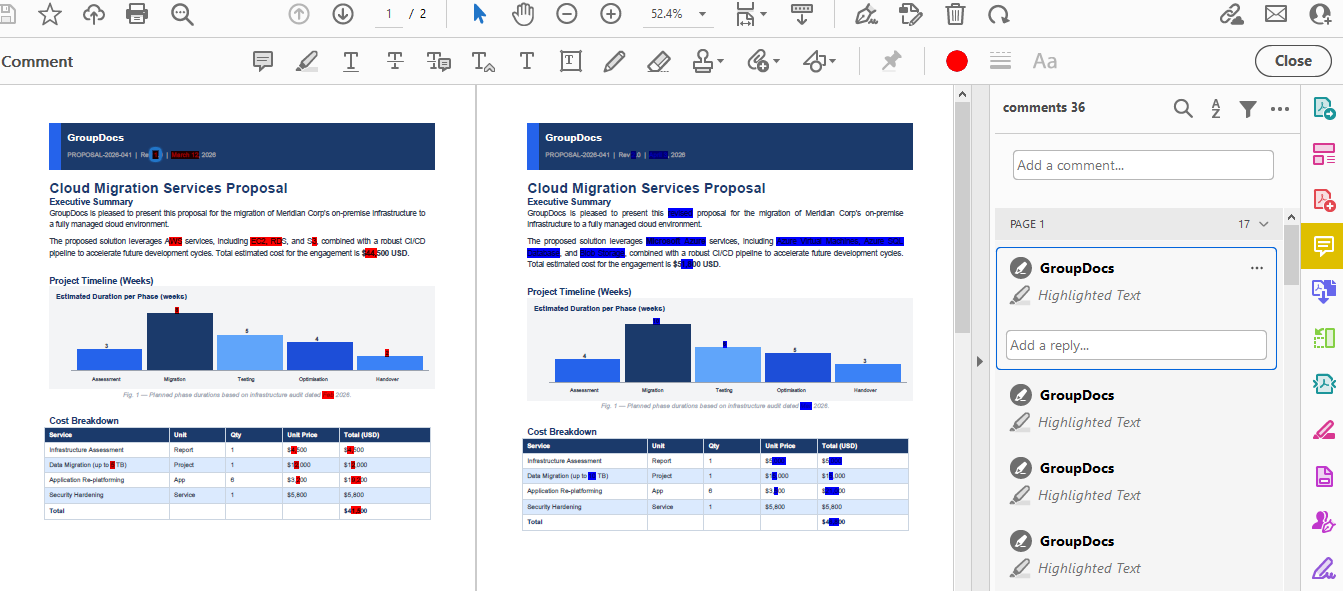The height and width of the screenshot is (591, 1343).
Task: Click the share link cloud icon
Action: [1232, 14]
